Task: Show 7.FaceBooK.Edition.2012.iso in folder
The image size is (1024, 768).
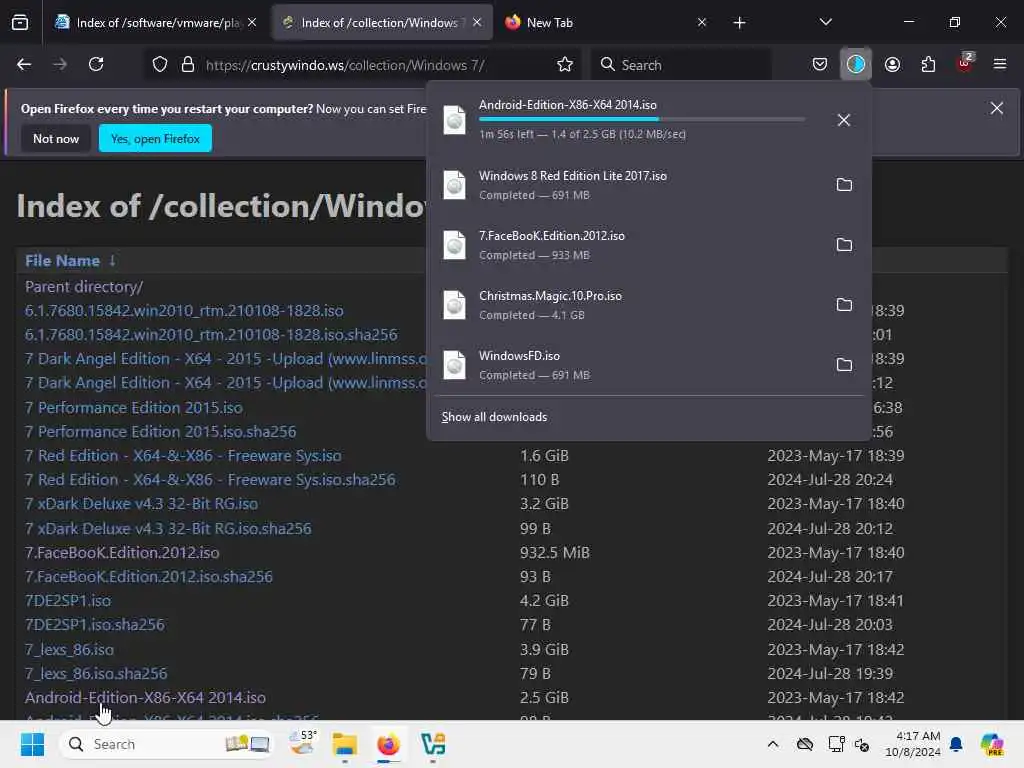Action: tap(844, 245)
